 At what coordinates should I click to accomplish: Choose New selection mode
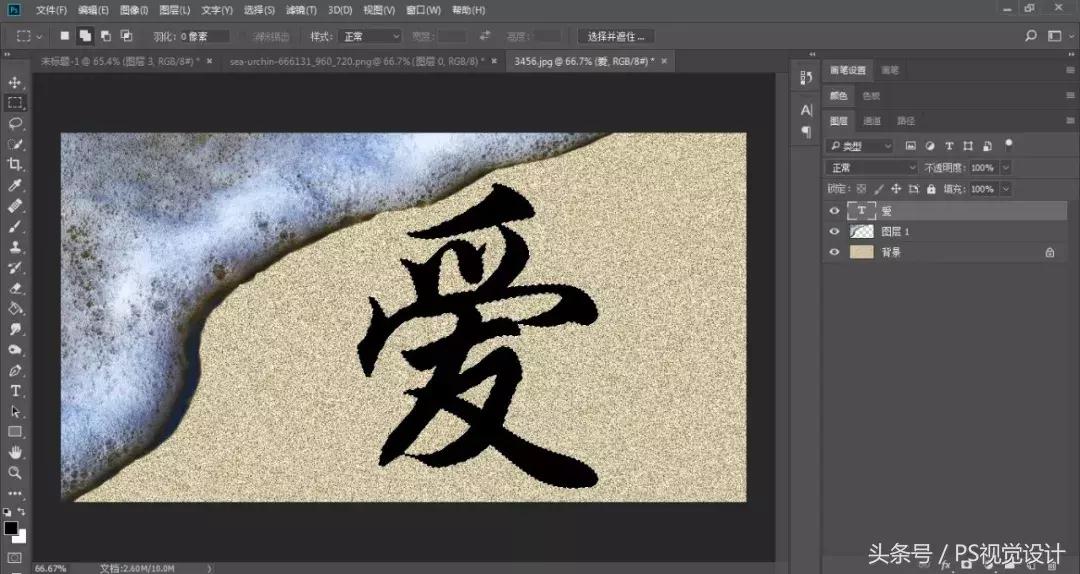click(x=65, y=36)
